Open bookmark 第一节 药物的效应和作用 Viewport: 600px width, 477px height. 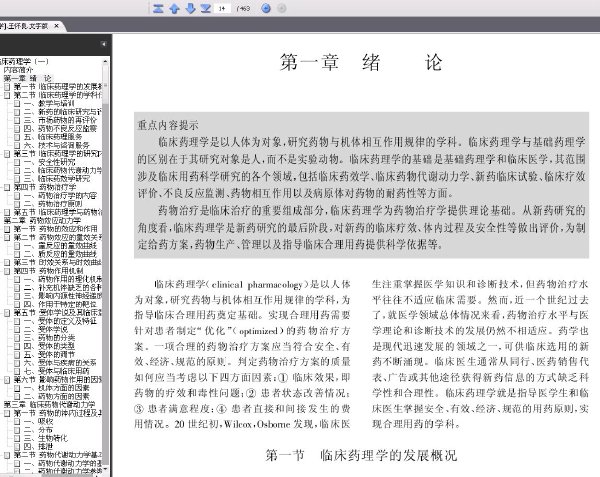click(x=56, y=229)
